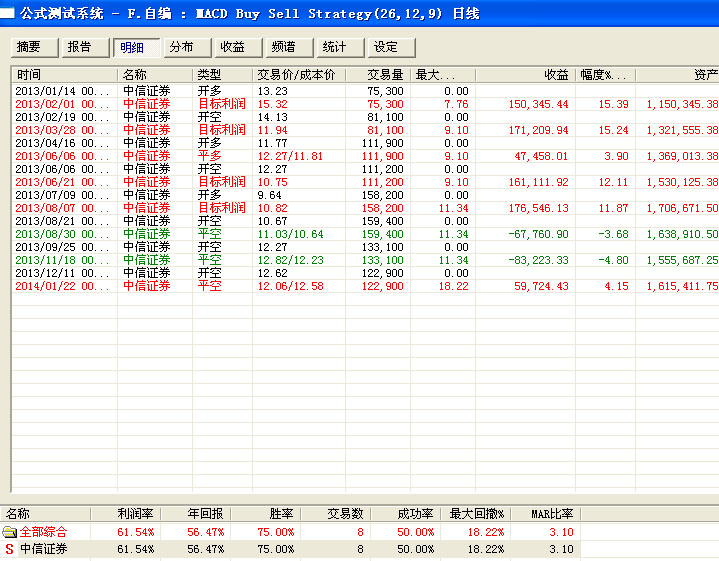This screenshot has height=561, width=719.
Task: Click 18.22% drawdown in 全部综合 row
Action: tap(486, 532)
